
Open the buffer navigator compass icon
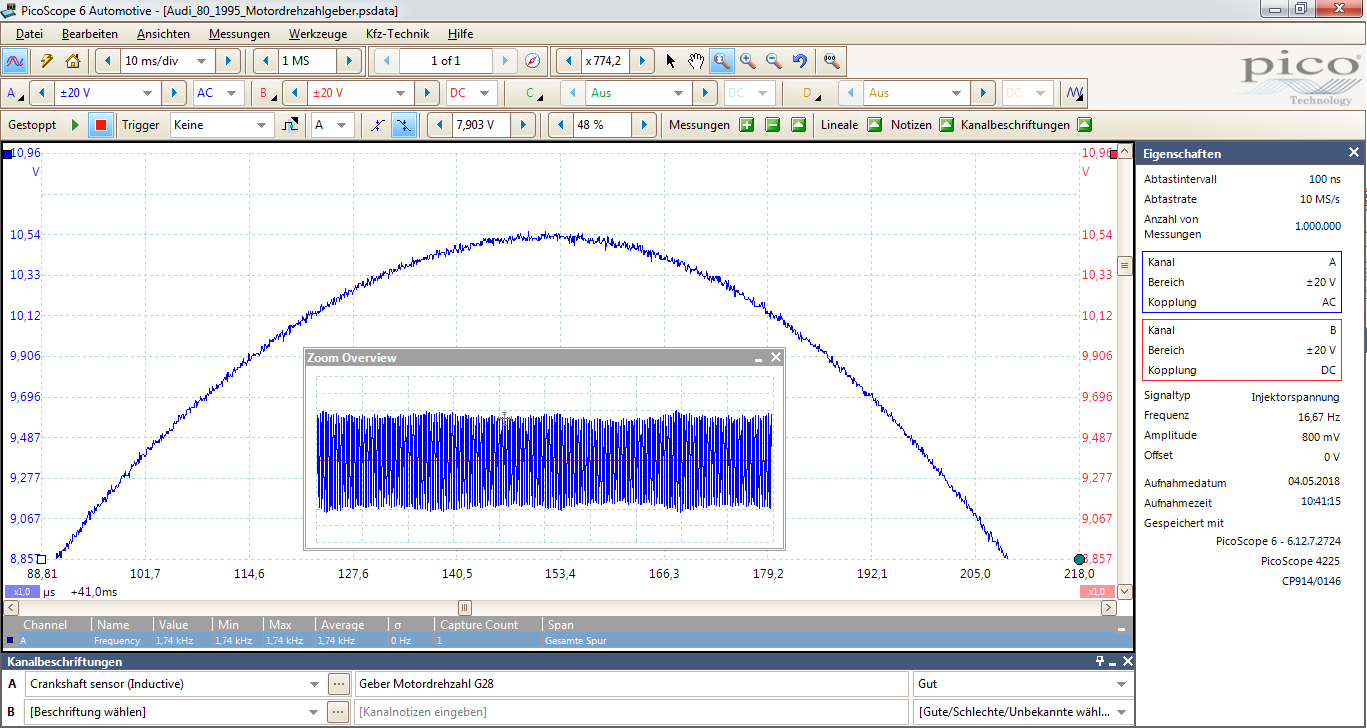533,61
